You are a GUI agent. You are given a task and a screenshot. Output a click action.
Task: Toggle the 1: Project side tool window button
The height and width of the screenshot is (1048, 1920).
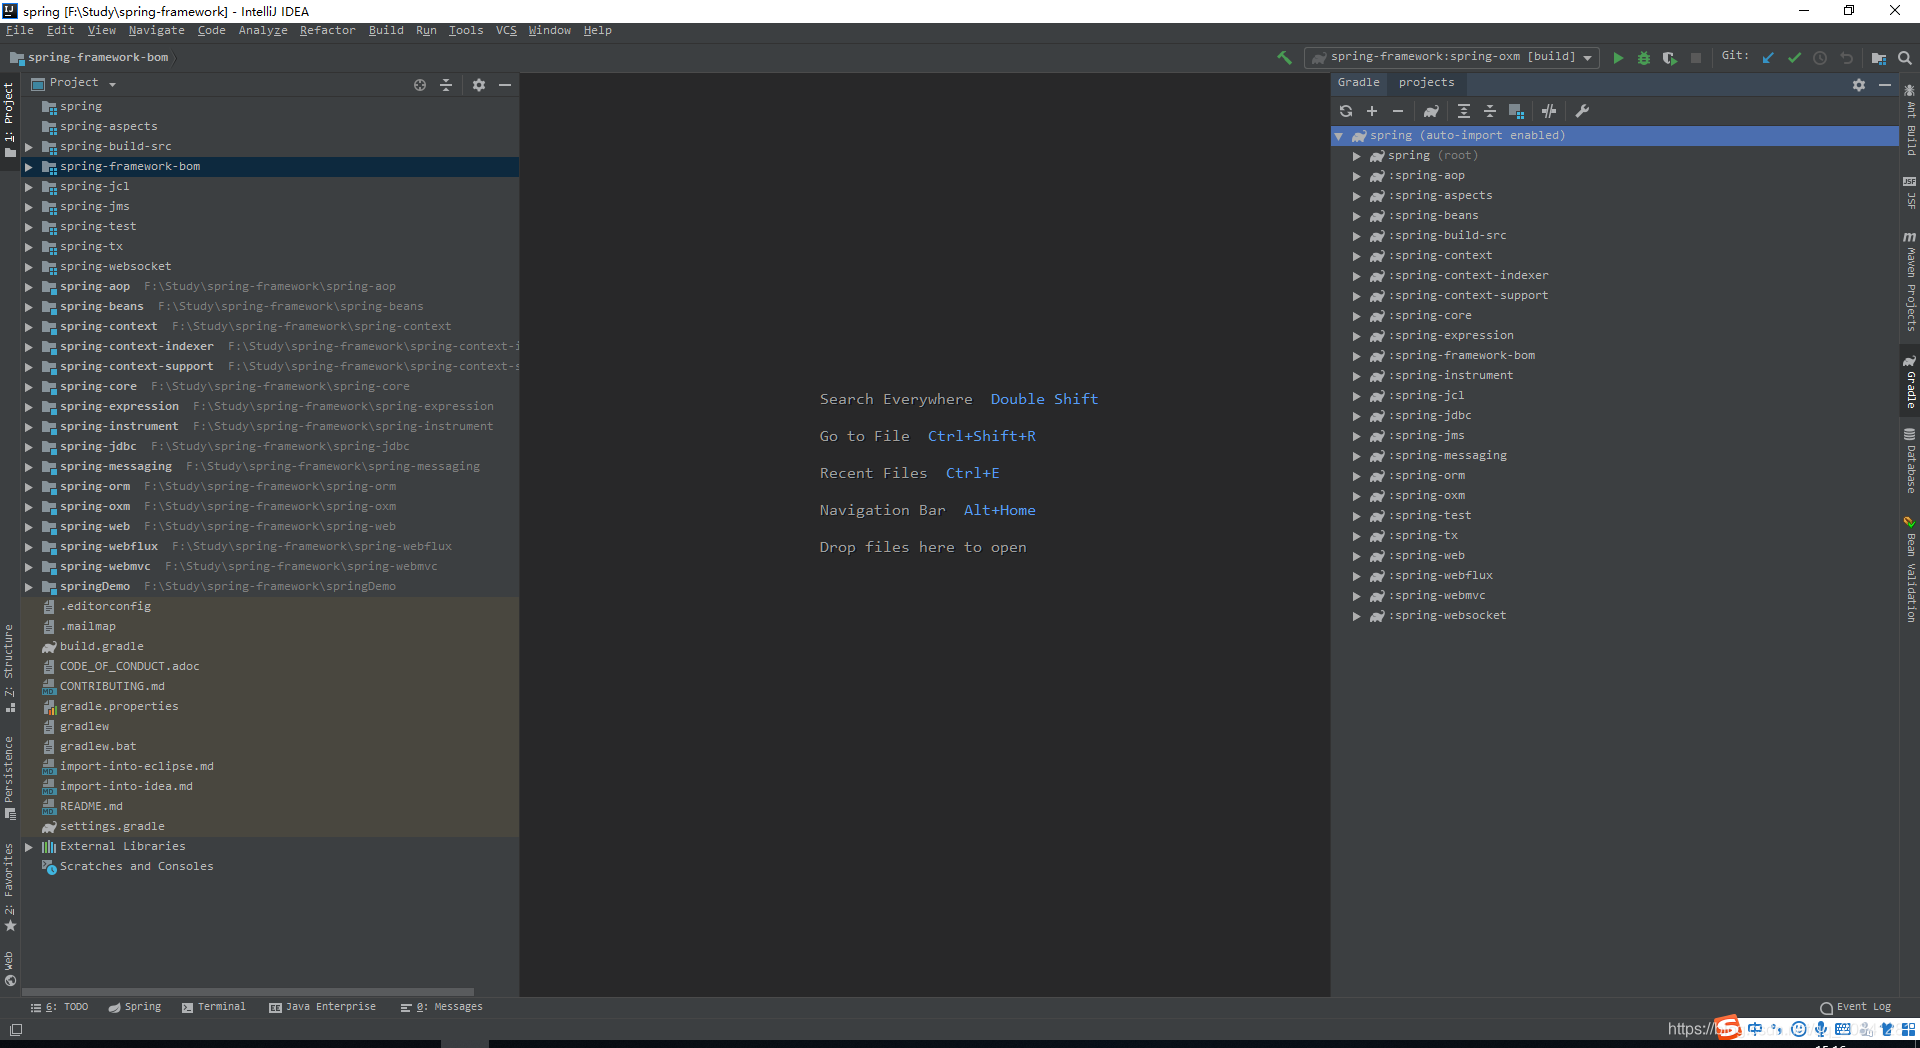click(x=10, y=120)
